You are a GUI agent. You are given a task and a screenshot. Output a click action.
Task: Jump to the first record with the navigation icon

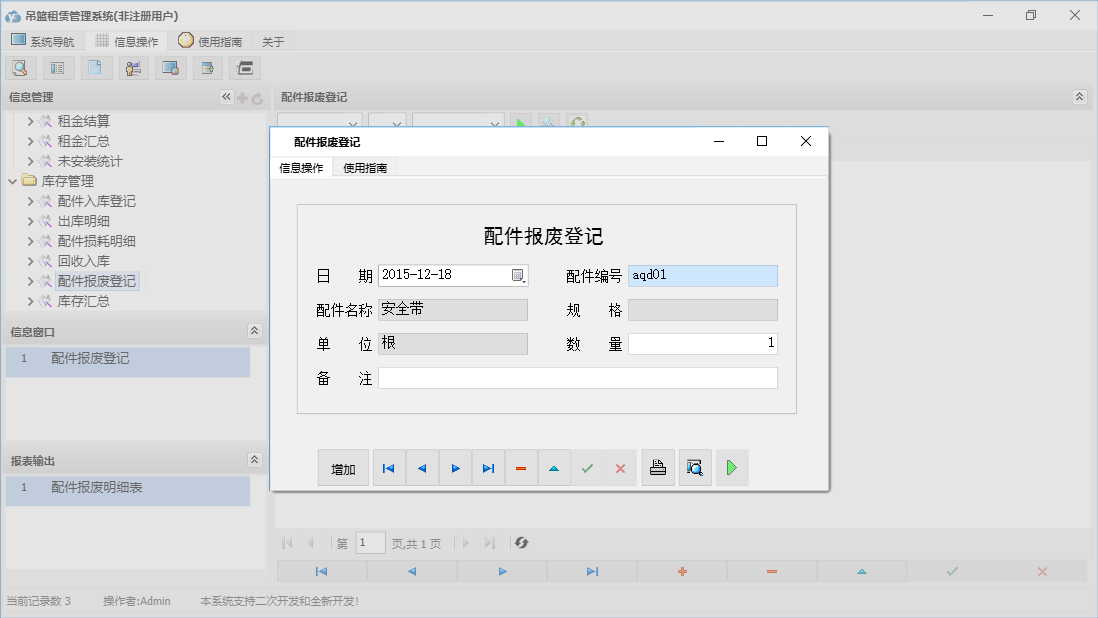[x=388, y=467]
